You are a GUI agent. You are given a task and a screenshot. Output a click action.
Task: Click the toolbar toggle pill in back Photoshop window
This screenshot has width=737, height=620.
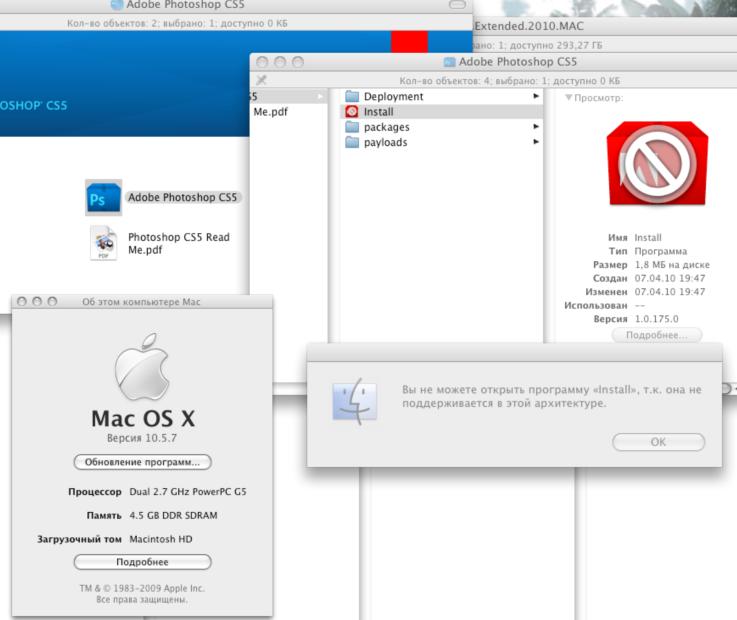tap(457, 5)
